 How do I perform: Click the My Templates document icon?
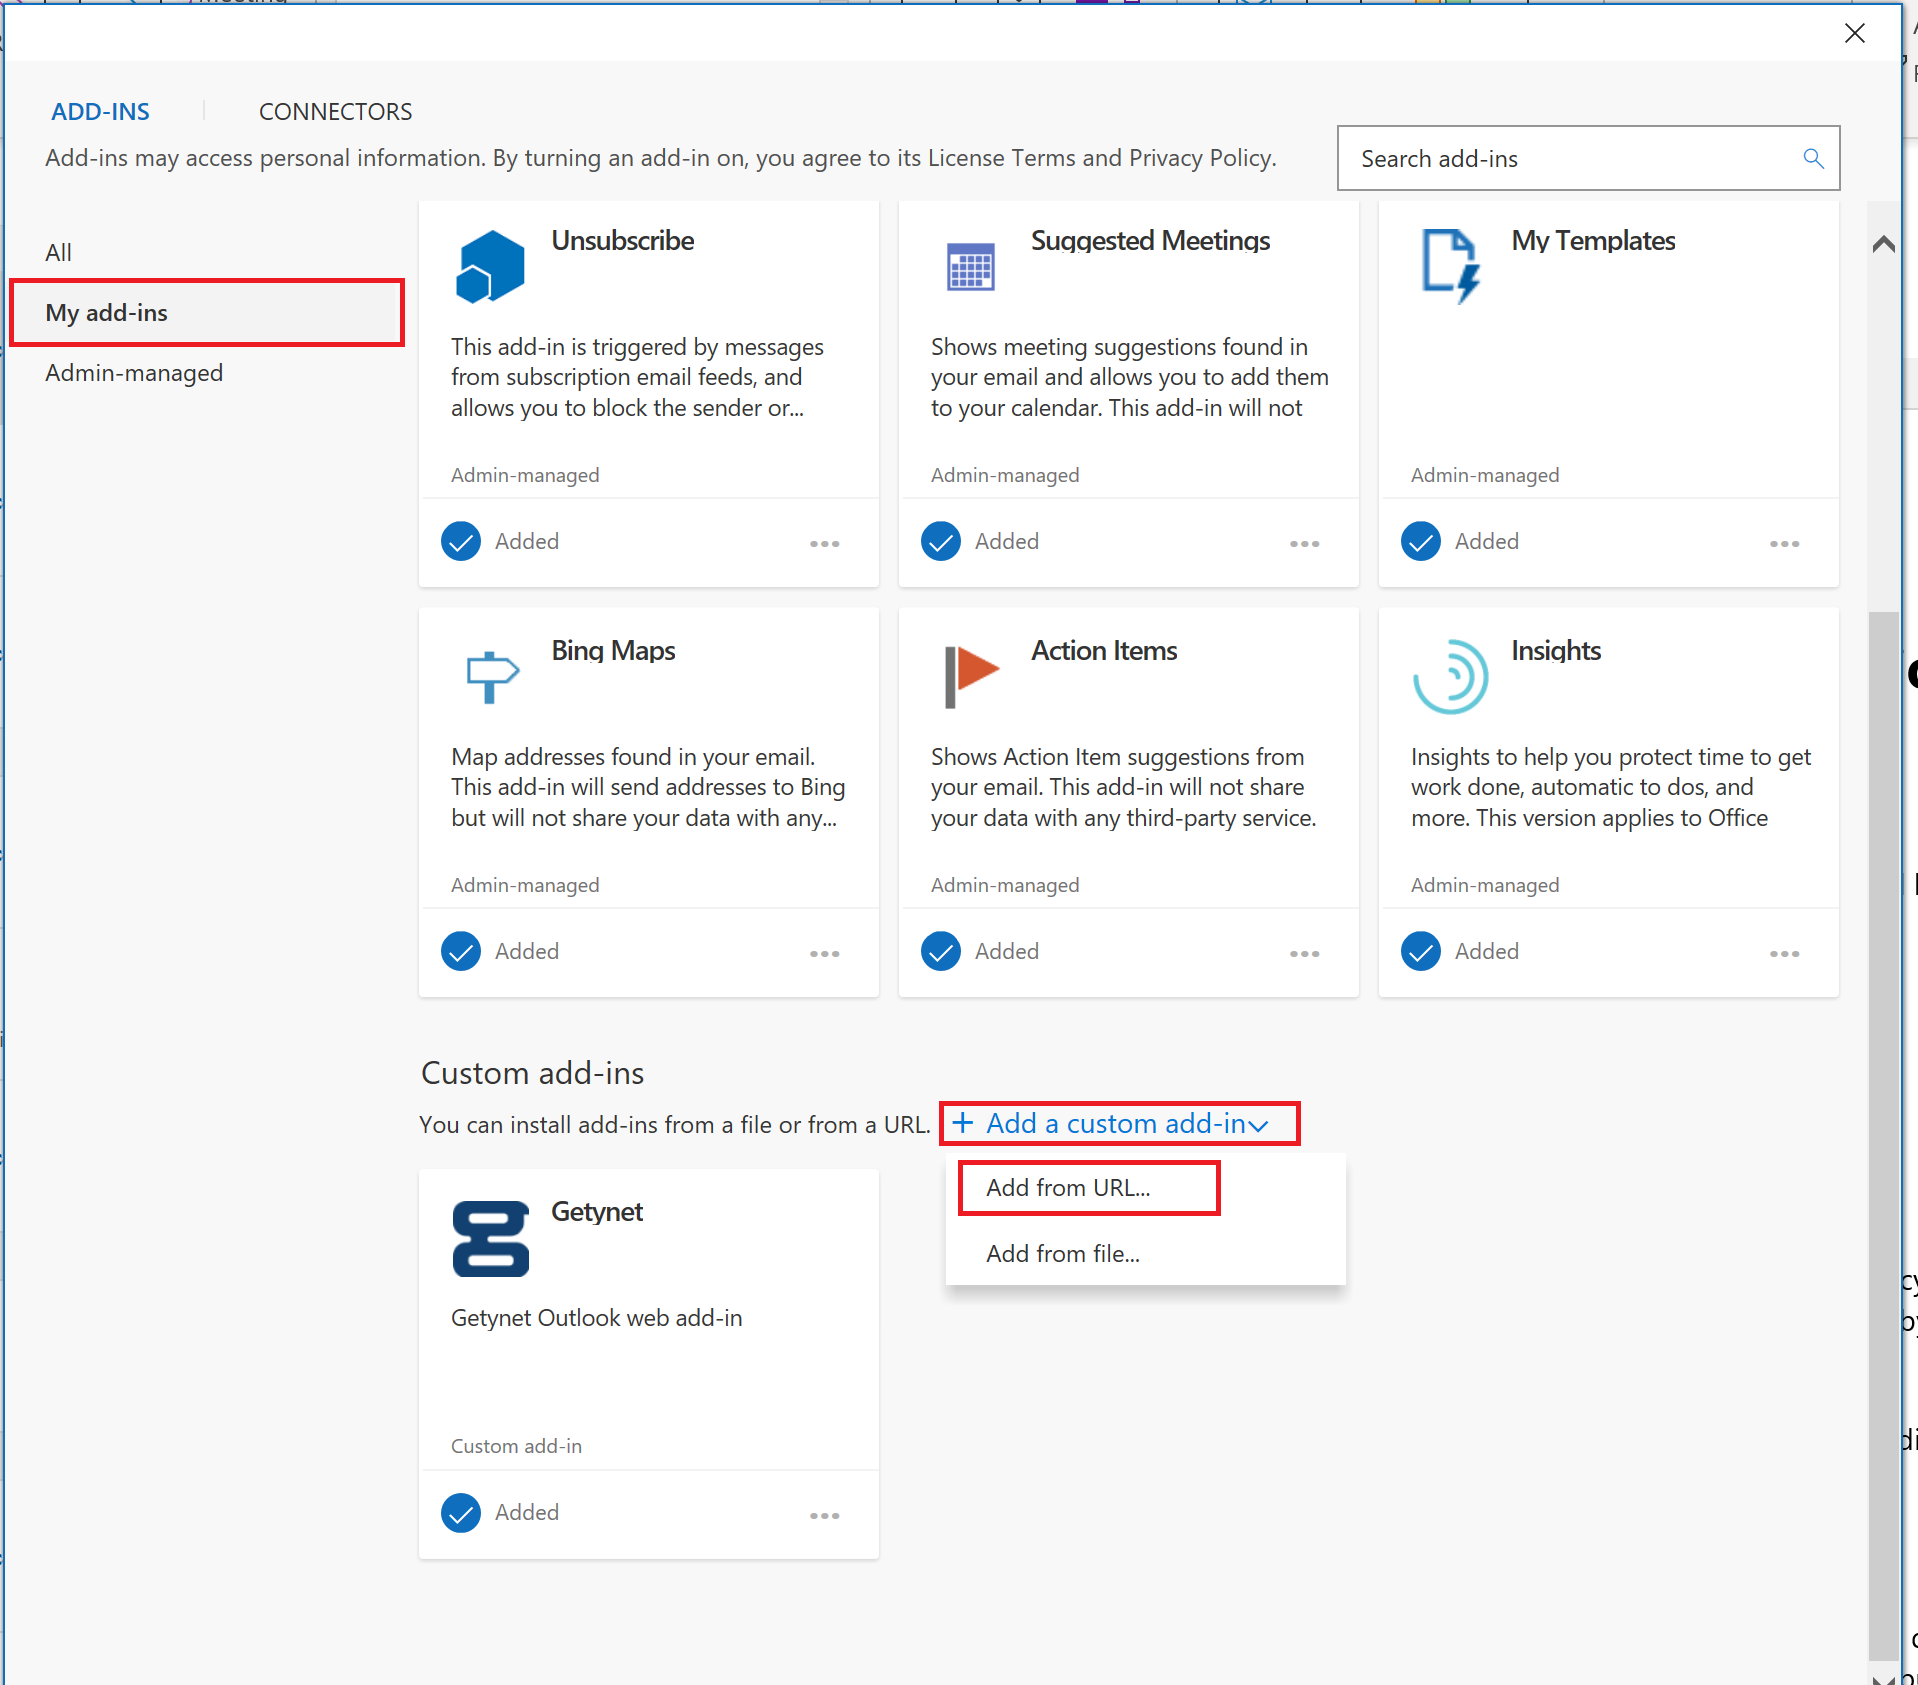[1450, 266]
